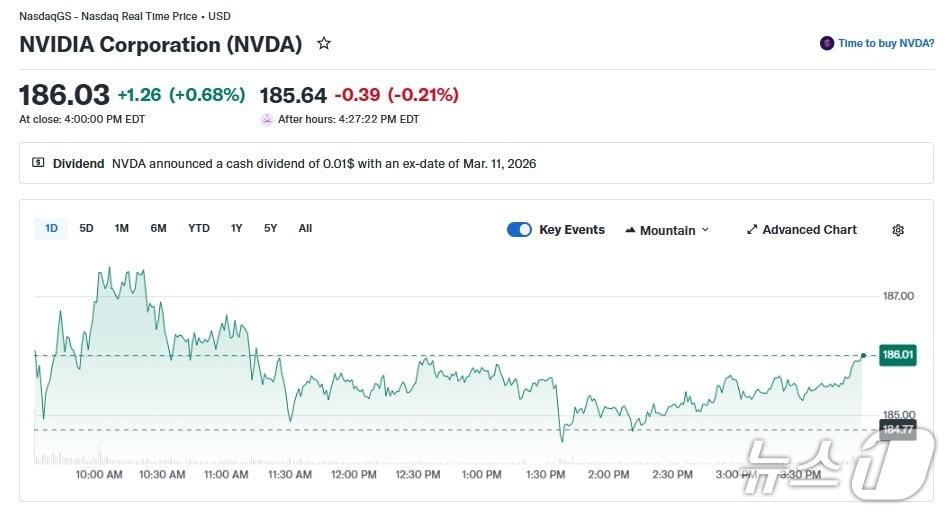The image size is (950, 515).
Task: Switch to the 5D range tab
Action: [x=86, y=228]
